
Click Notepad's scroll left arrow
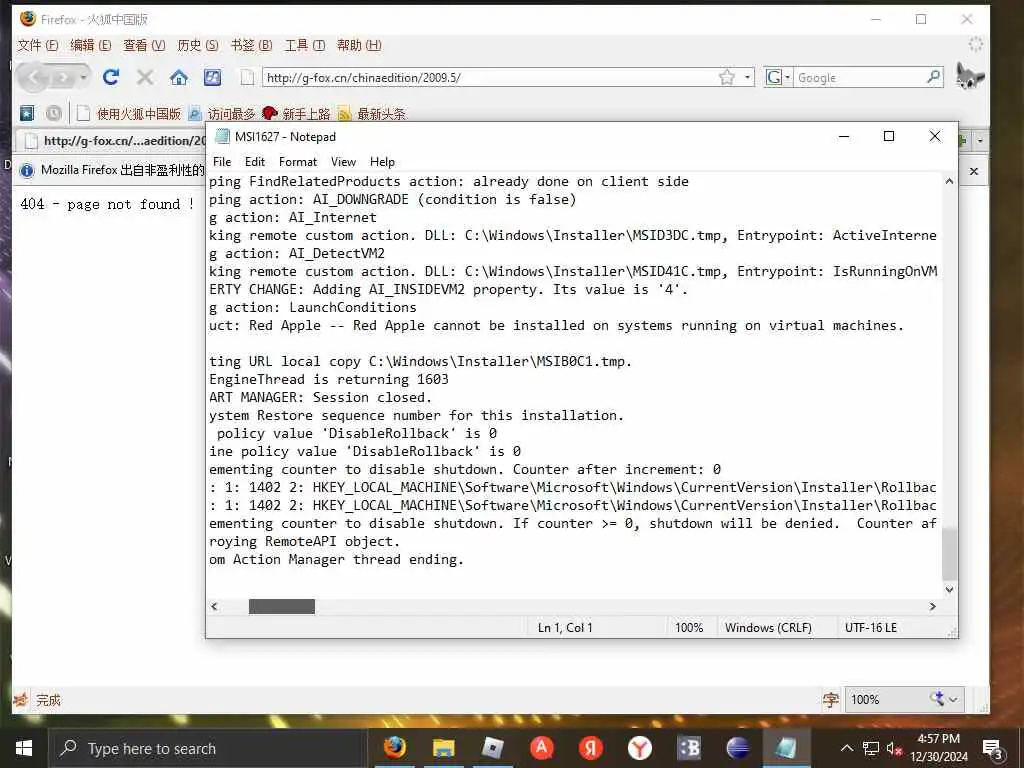(214, 607)
